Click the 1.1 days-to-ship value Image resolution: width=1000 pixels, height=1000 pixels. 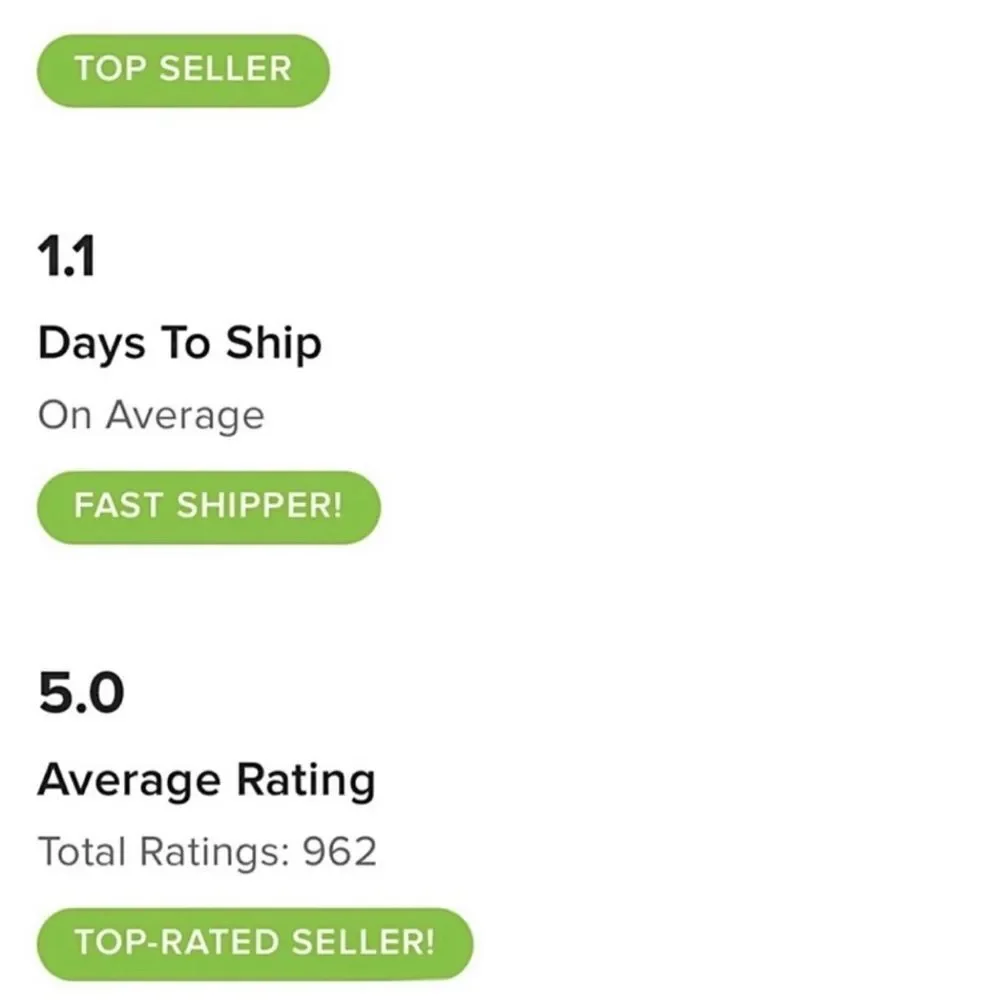(66, 256)
